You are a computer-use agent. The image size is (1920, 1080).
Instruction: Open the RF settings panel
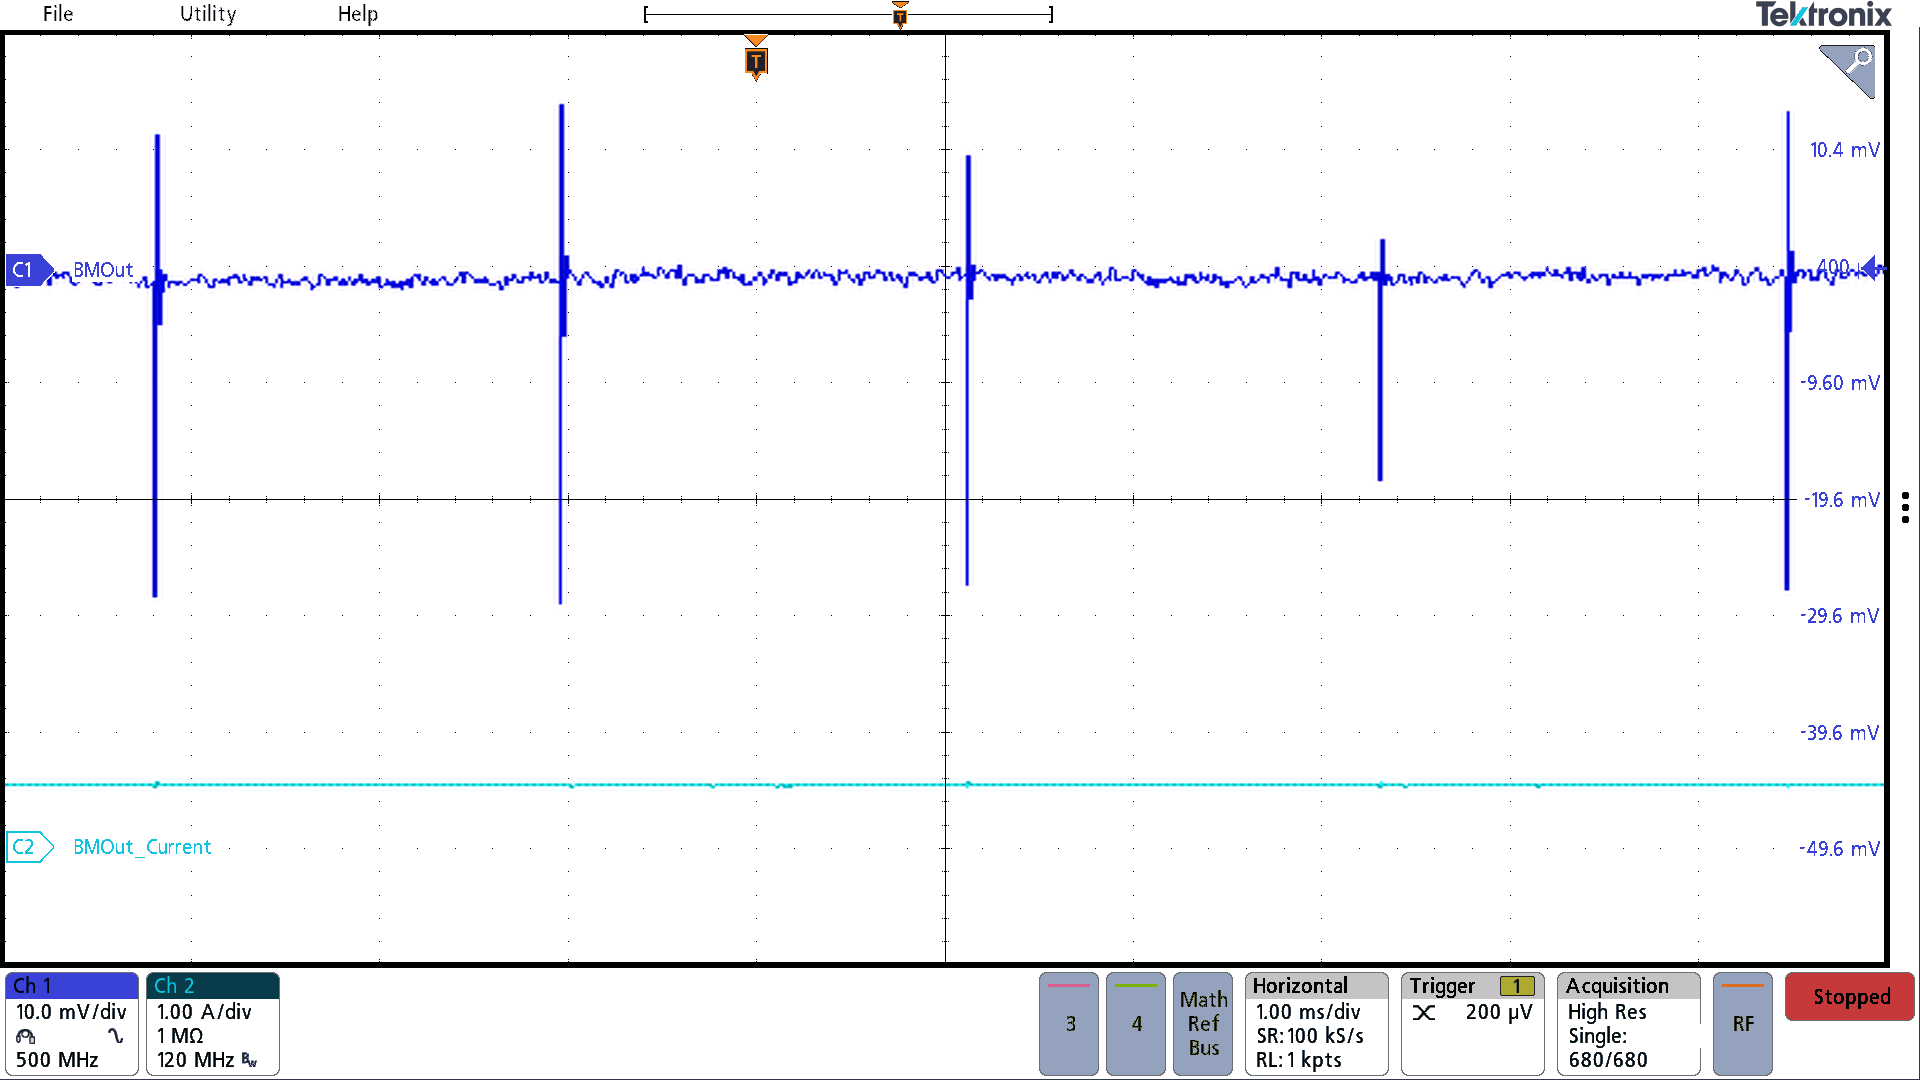(x=1742, y=1023)
